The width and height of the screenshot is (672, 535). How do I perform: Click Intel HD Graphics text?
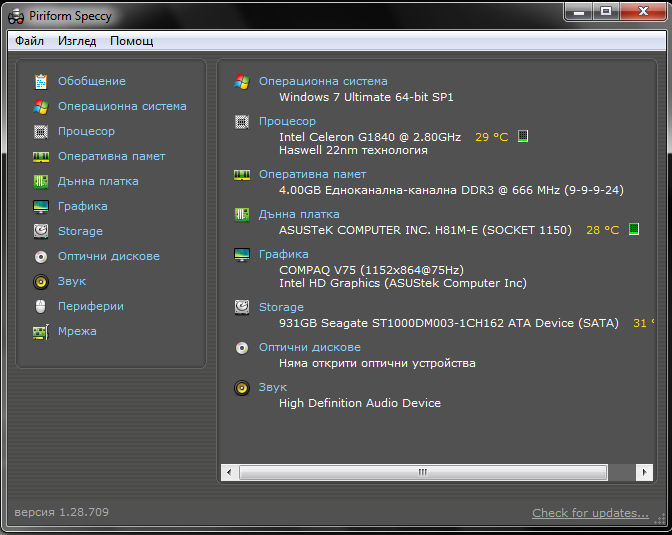point(403,283)
